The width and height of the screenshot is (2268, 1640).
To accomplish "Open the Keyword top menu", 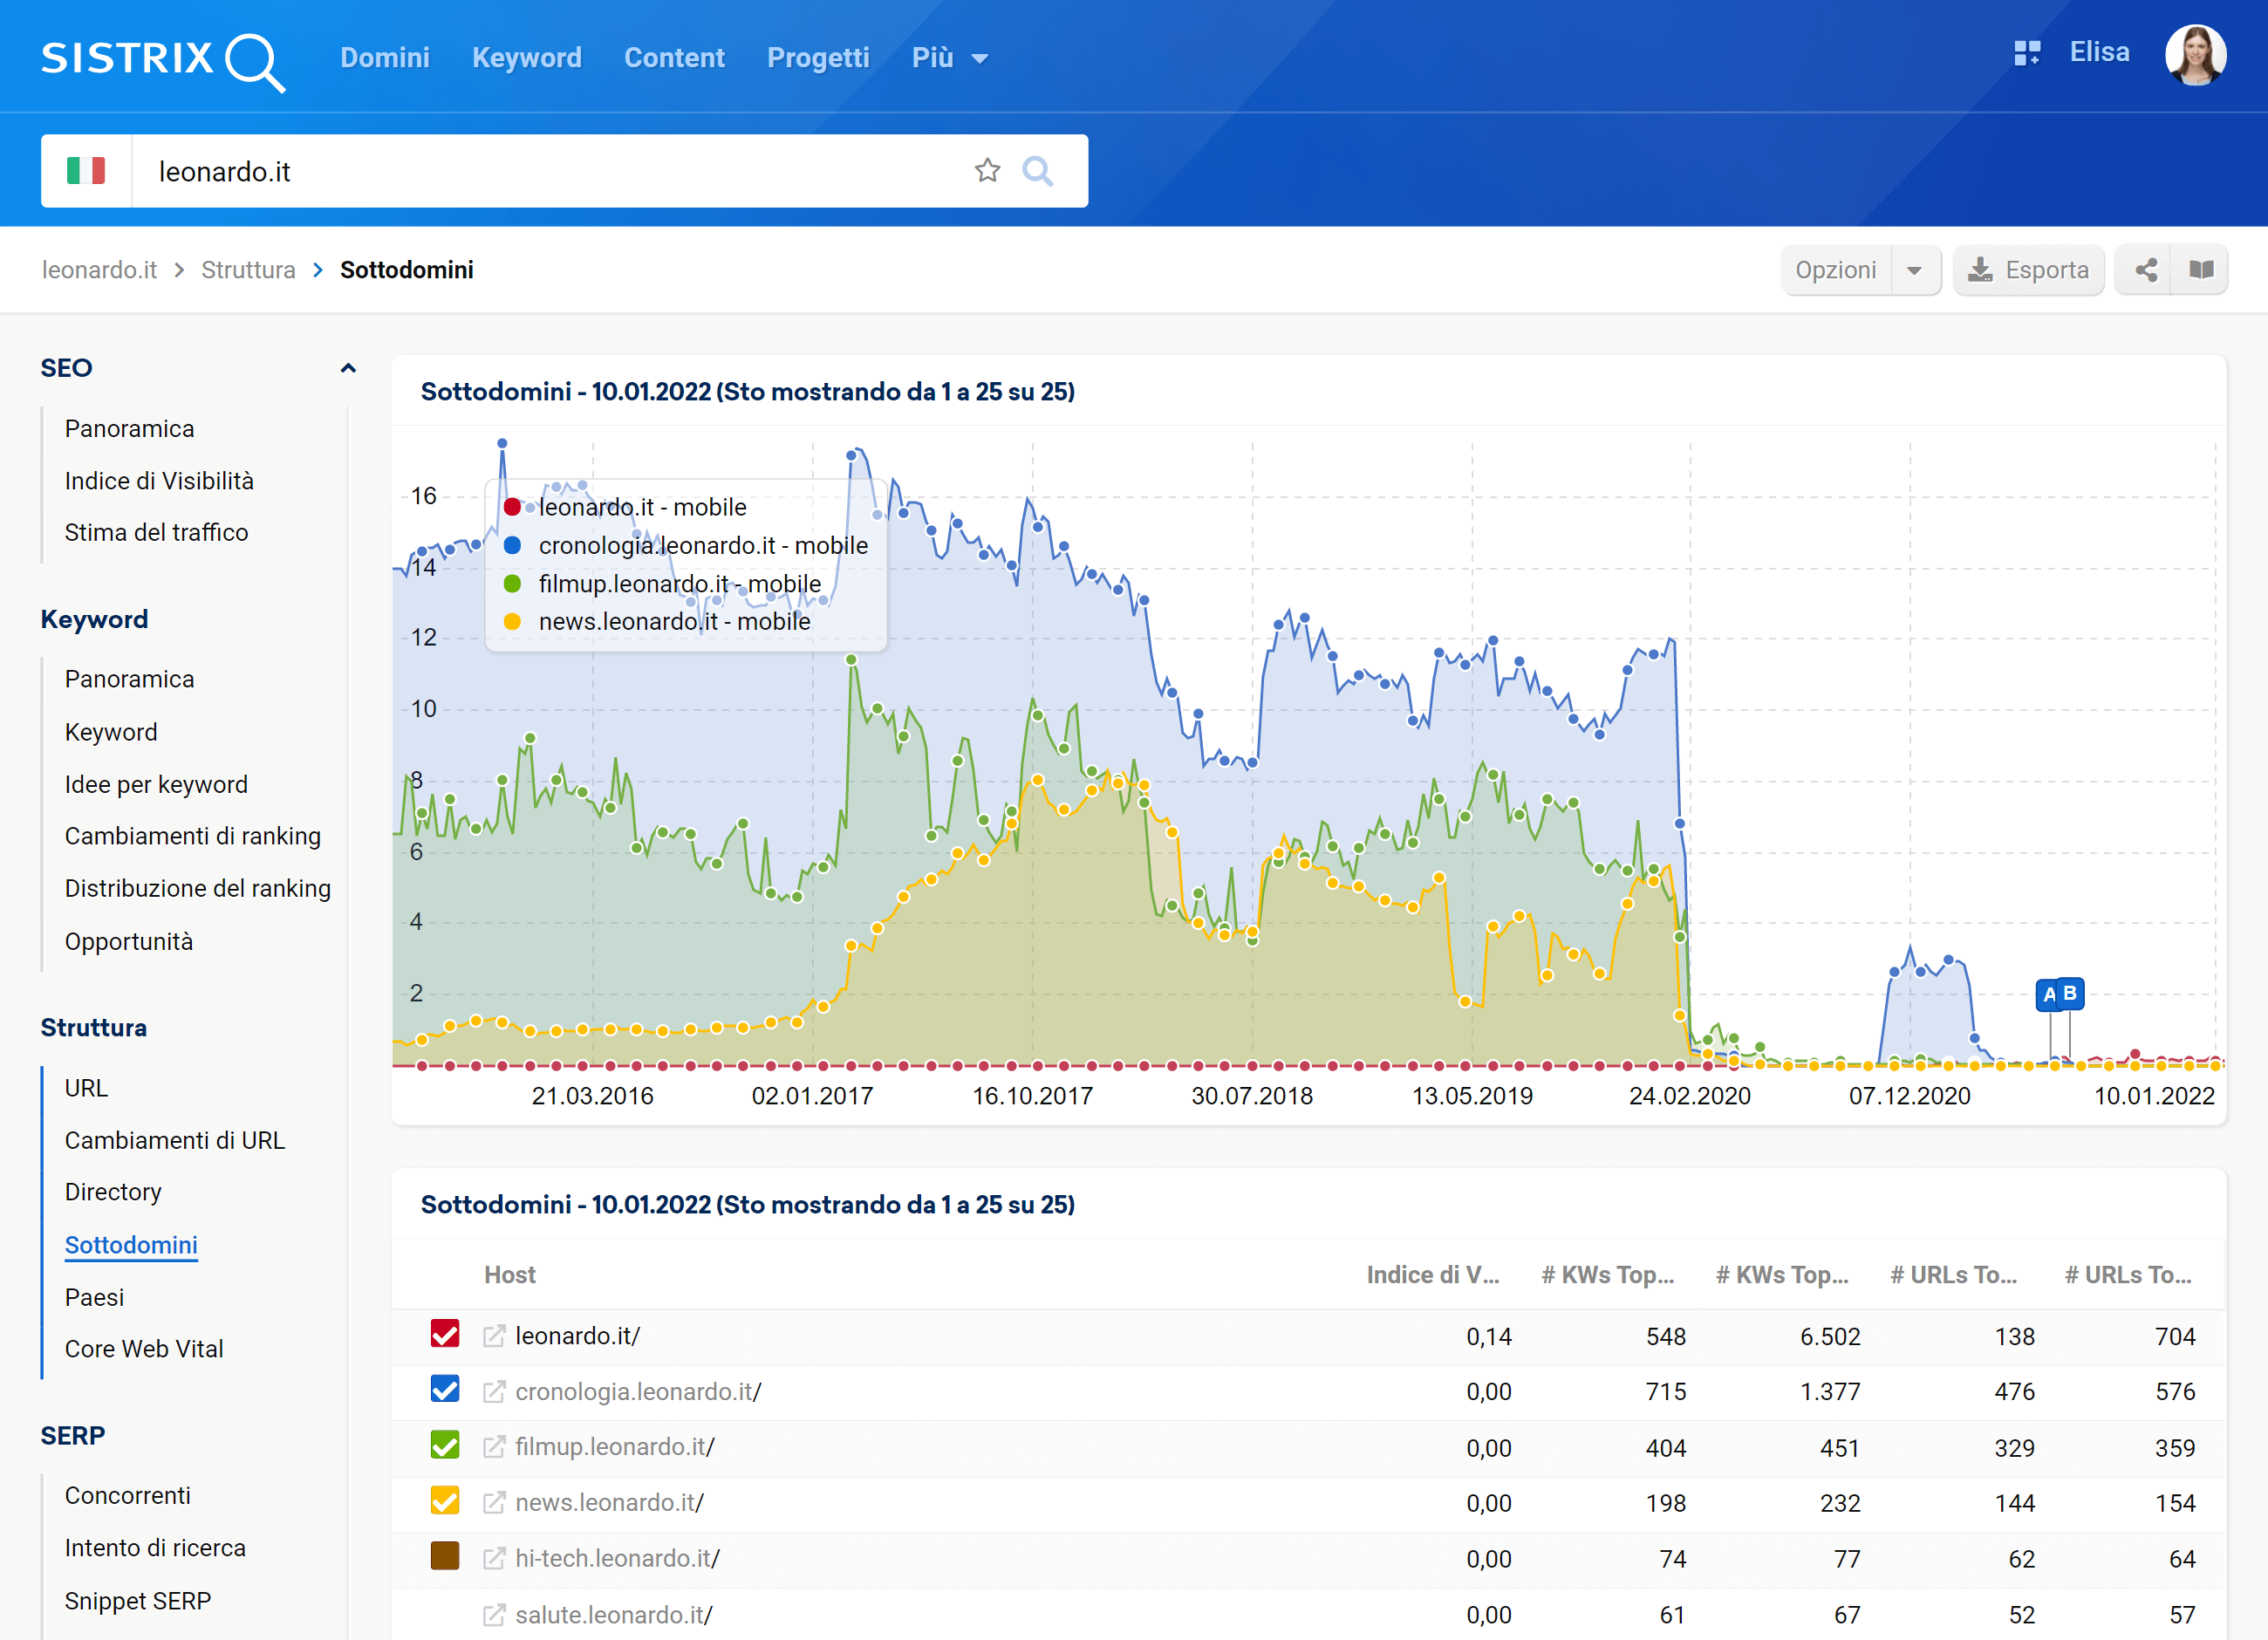I will pos(527,58).
